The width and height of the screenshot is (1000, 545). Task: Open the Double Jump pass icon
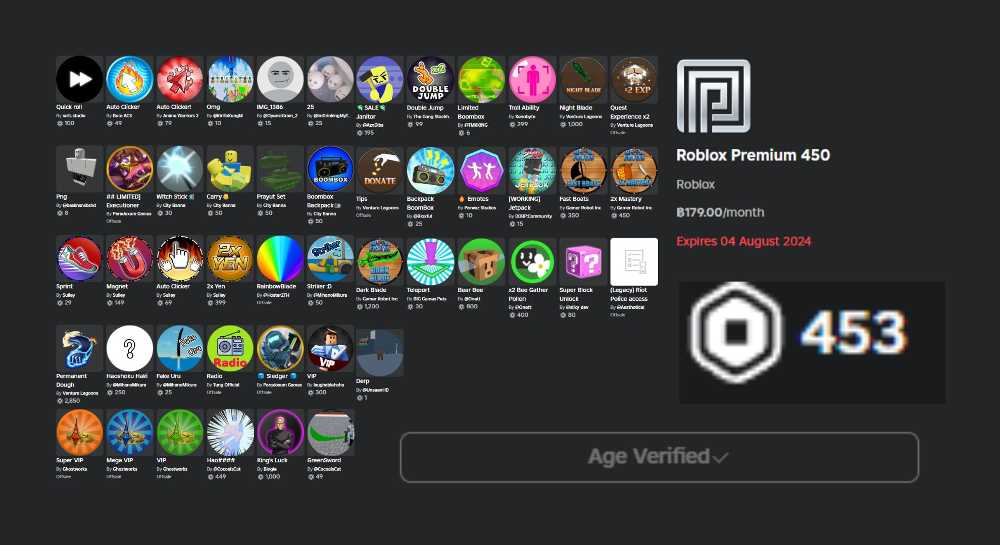tap(430, 80)
